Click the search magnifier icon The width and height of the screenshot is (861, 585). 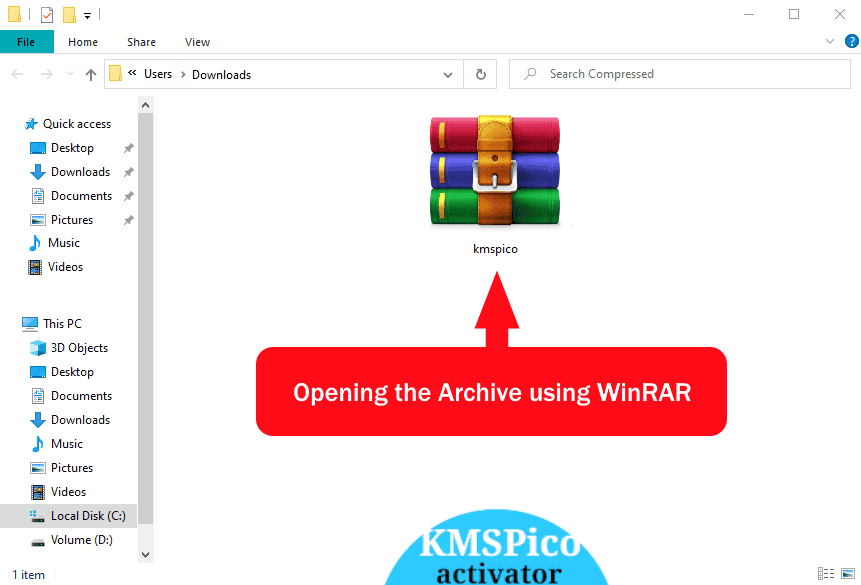click(530, 74)
